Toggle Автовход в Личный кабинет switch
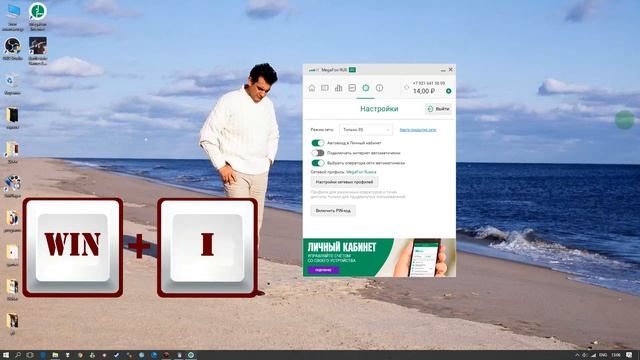The image size is (640, 360). pos(318,143)
